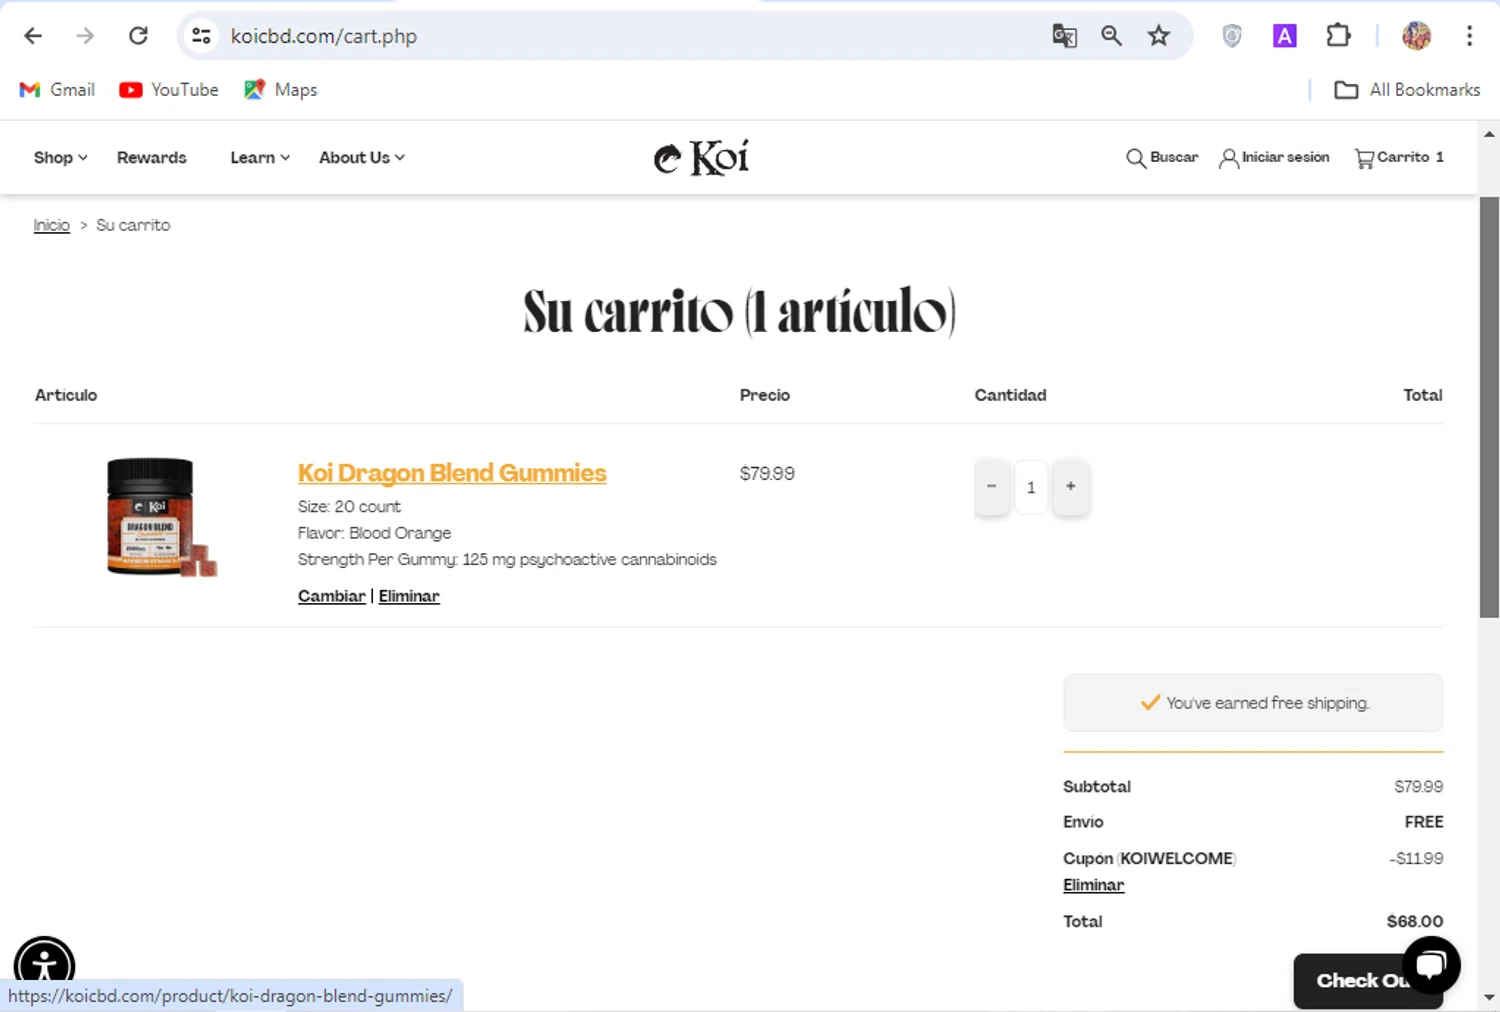Open the purple A extension
The height and width of the screenshot is (1012, 1500).
point(1284,36)
